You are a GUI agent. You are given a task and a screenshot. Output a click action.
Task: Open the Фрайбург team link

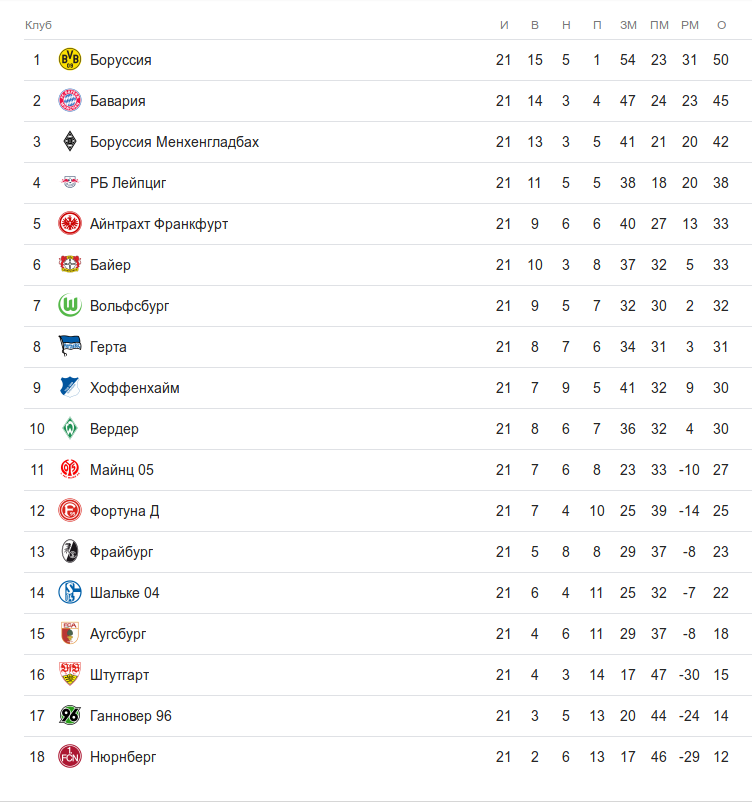click(x=122, y=552)
